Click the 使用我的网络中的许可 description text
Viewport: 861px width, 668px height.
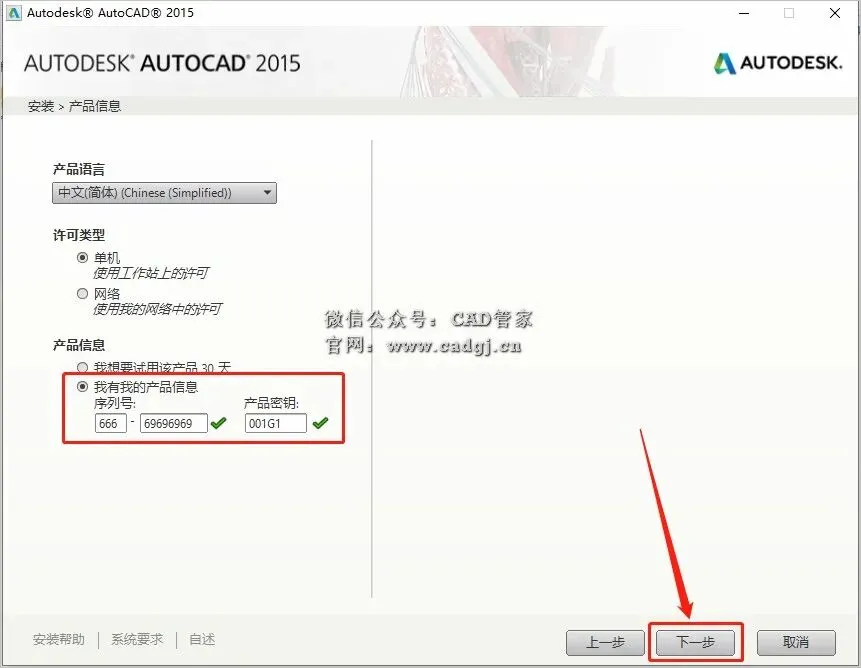coord(157,309)
